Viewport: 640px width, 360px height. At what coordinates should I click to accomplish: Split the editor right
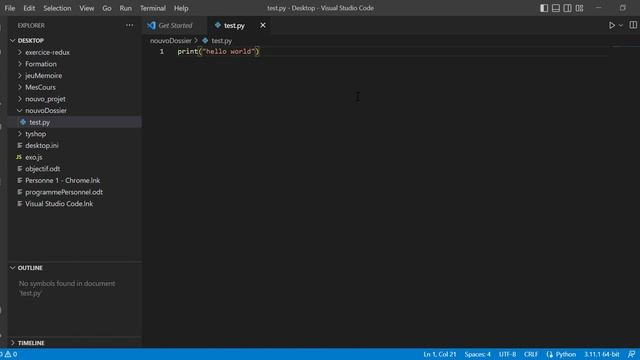633,25
